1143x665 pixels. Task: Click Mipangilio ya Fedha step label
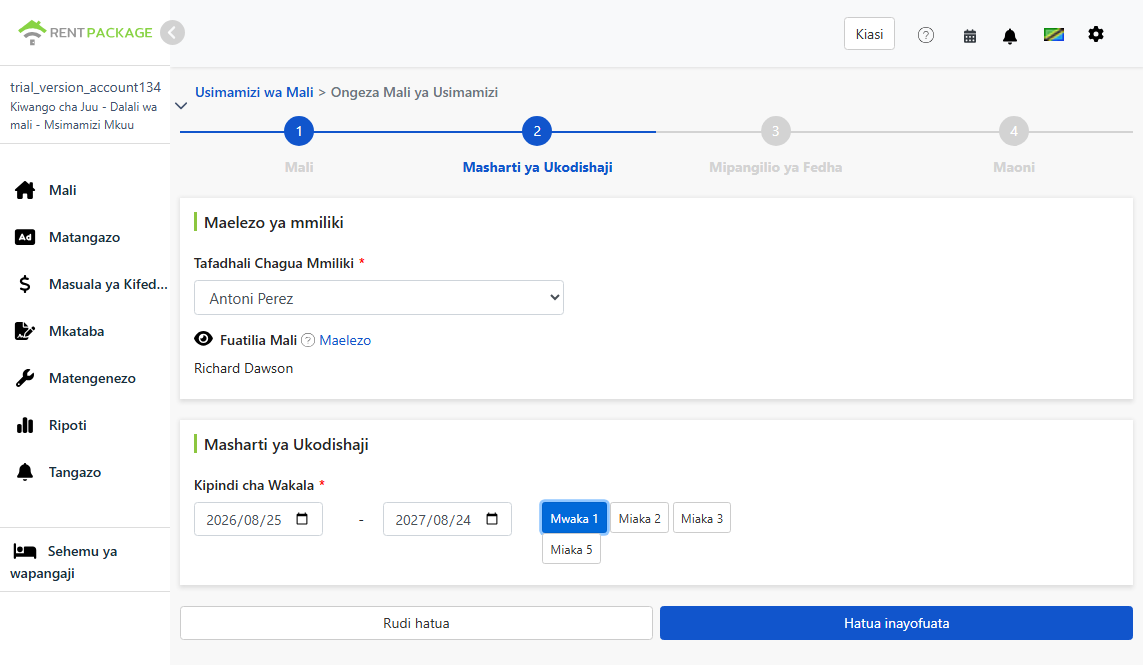click(x=776, y=168)
